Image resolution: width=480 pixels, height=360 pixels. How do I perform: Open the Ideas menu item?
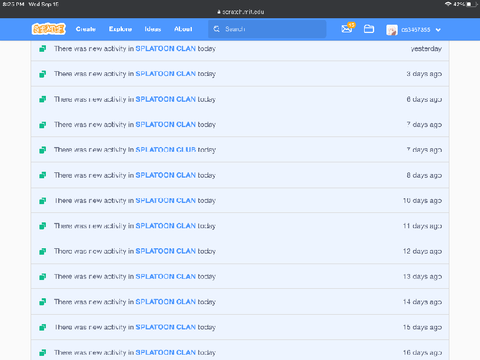click(153, 29)
